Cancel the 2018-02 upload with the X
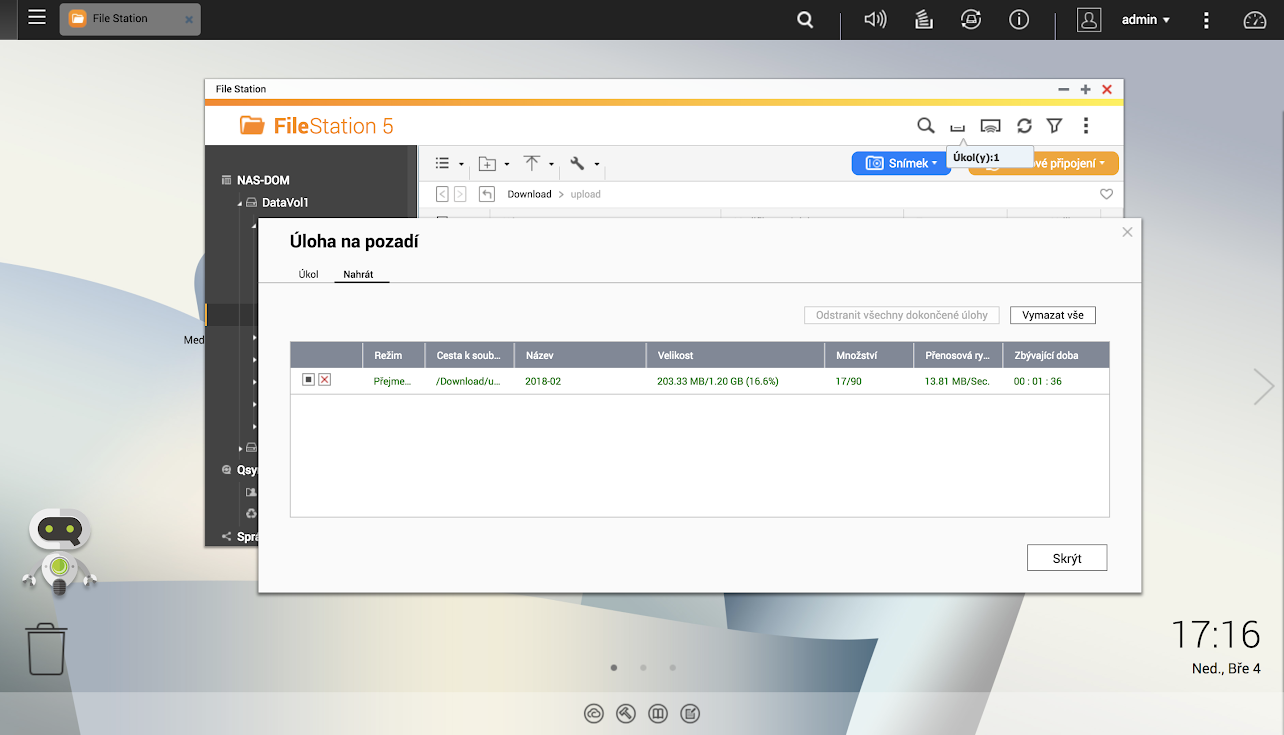 [x=323, y=381]
